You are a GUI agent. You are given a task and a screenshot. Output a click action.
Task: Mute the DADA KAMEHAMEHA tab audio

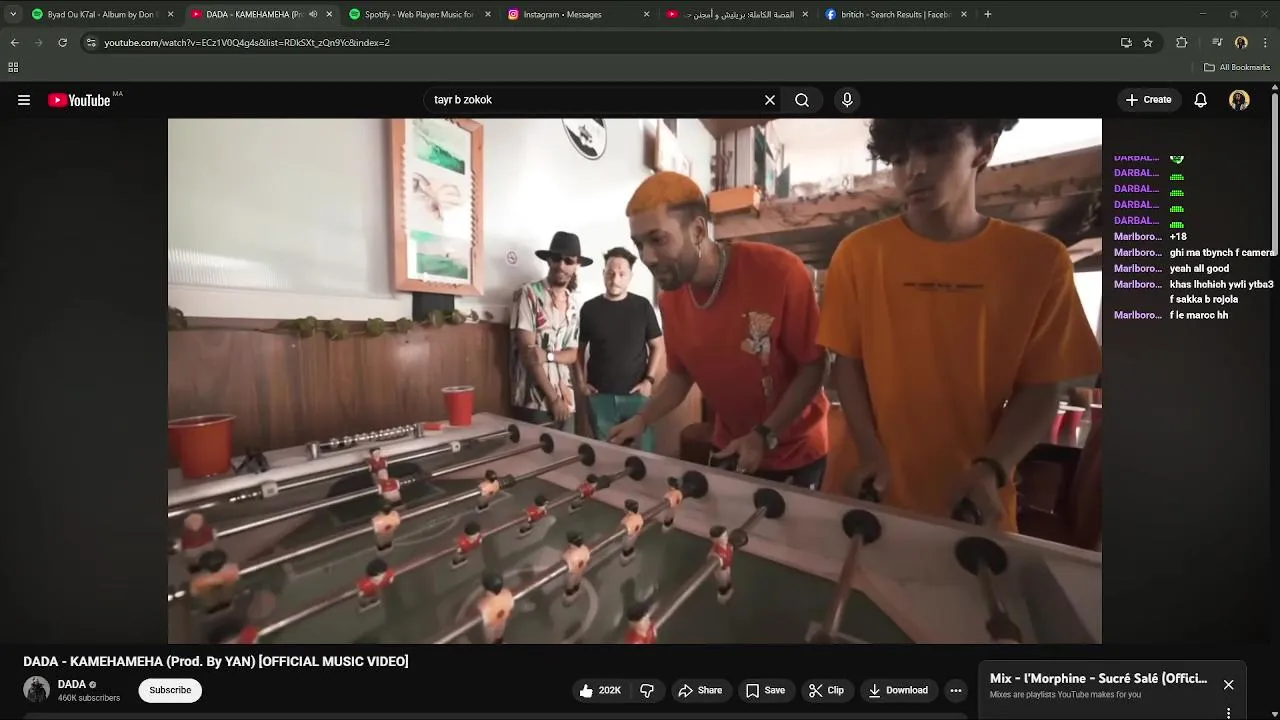point(313,14)
